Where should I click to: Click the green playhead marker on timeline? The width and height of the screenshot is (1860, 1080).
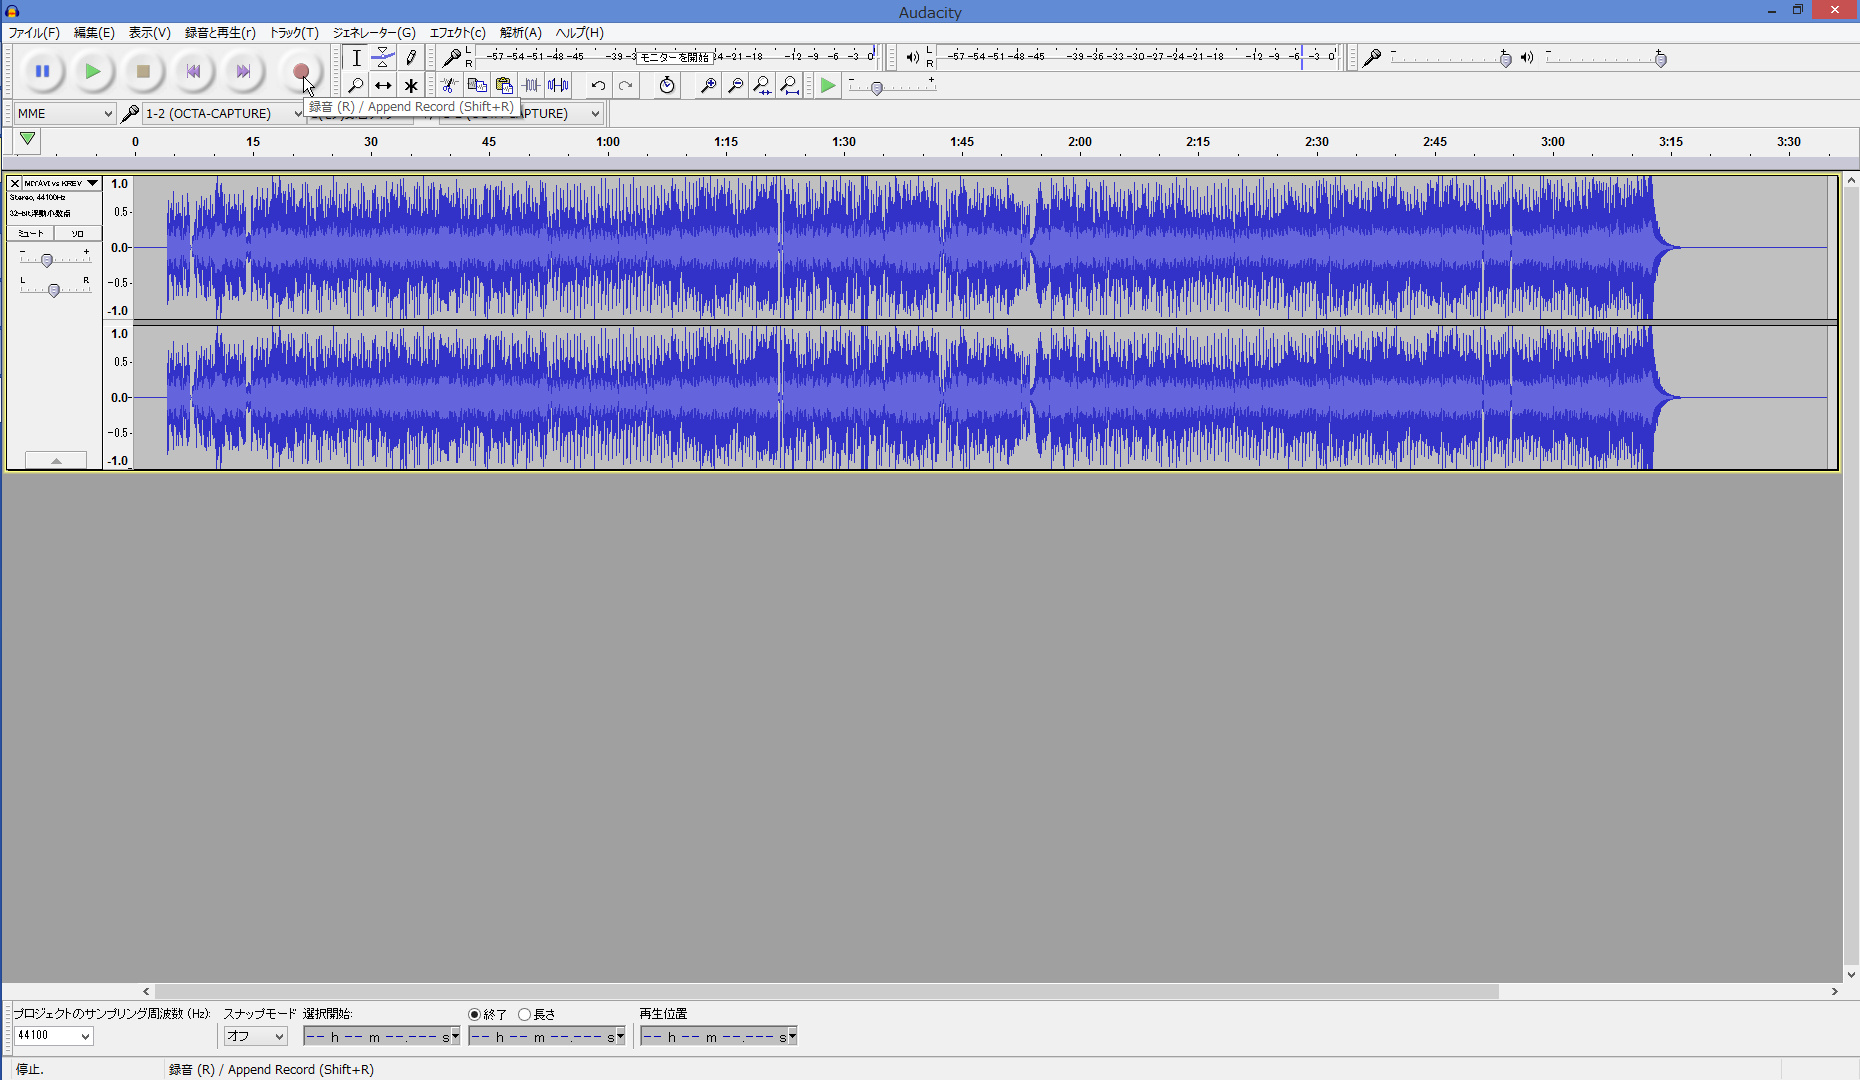pos(28,139)
